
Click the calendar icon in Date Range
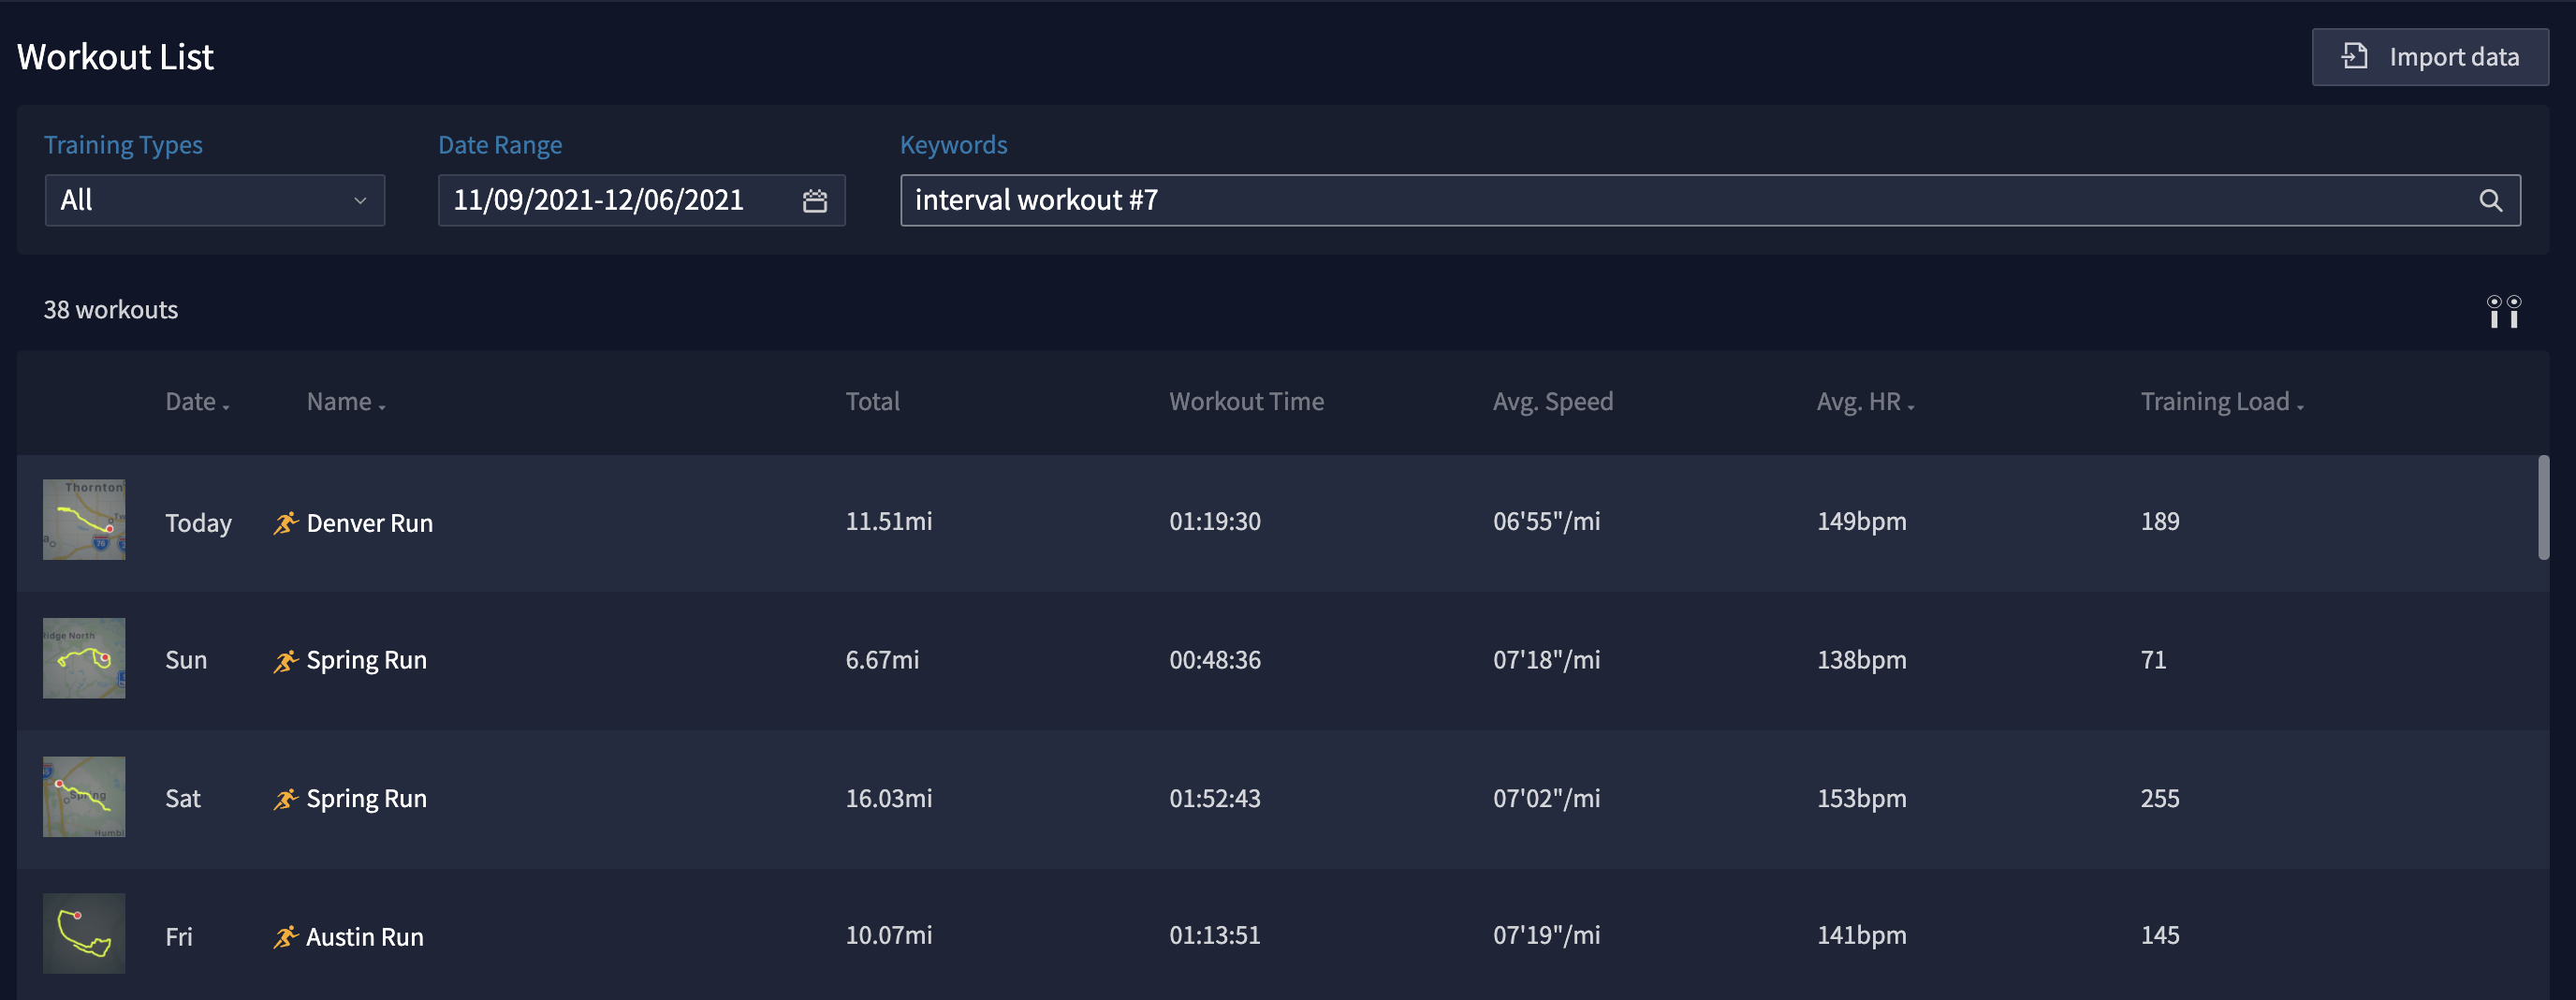(x=815, y=201)
